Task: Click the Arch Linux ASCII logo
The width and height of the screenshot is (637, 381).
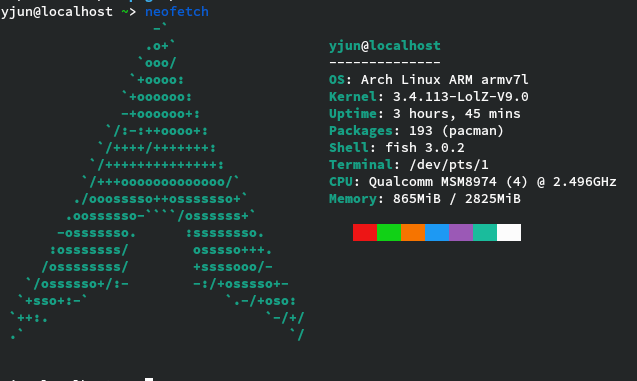Action: [x=158, y=182]
